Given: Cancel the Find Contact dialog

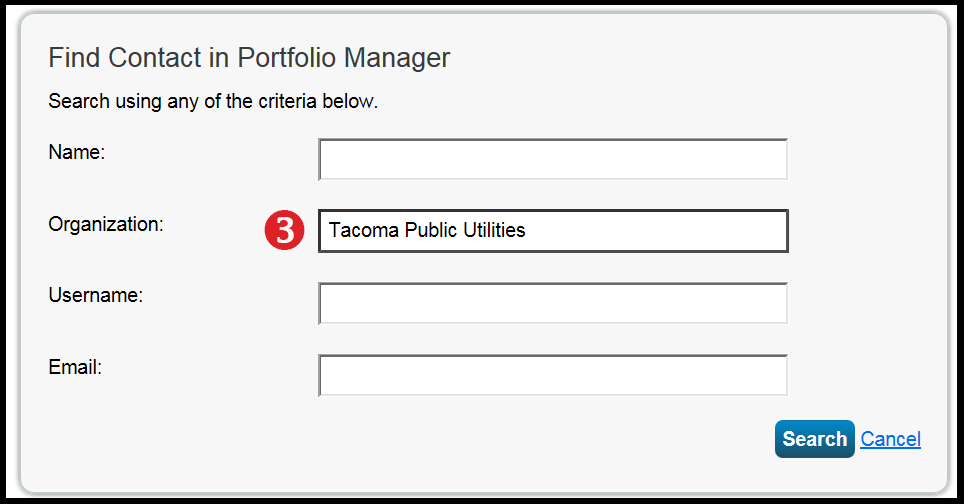Looking at the screenshot, I should pyautogui.click(x=890, y=439).
